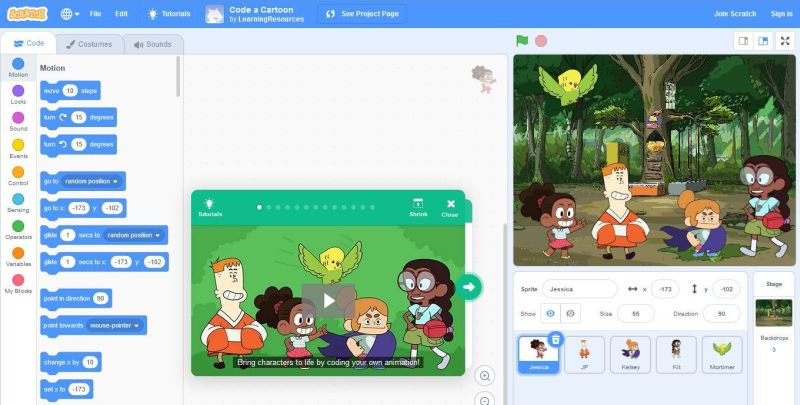Enter full screen stage mode

pos(785,41)
